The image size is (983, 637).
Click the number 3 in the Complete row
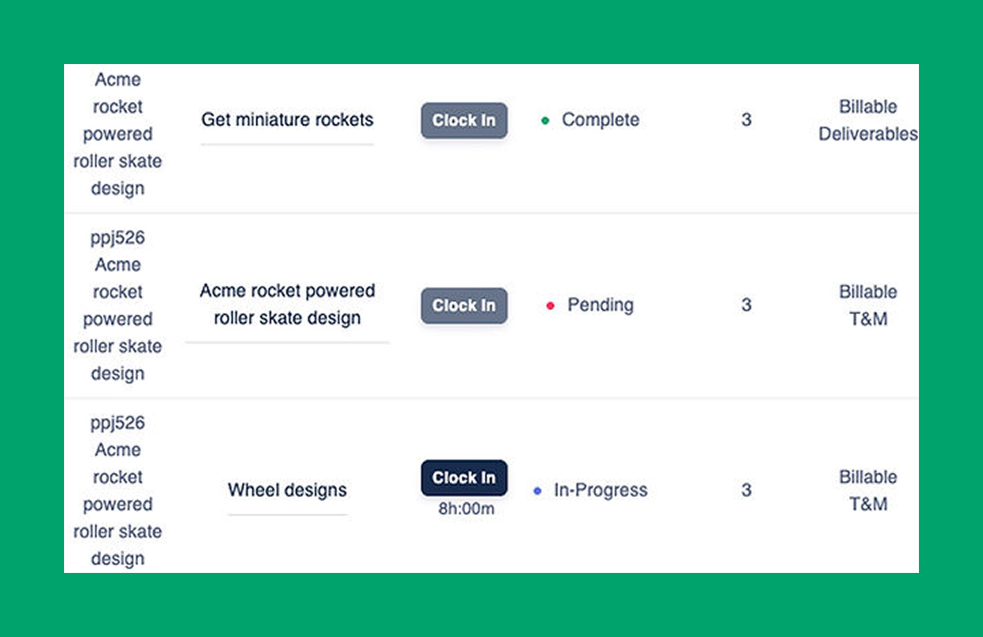pyautogui.click(x=746, y=120)
